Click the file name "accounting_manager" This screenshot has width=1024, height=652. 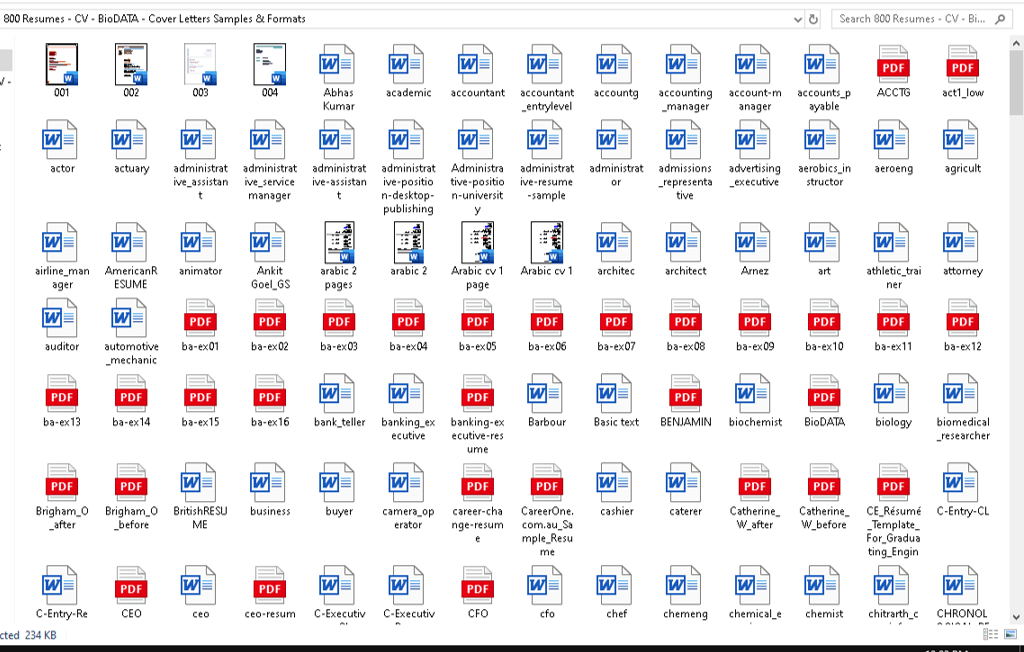click(685, 99)
